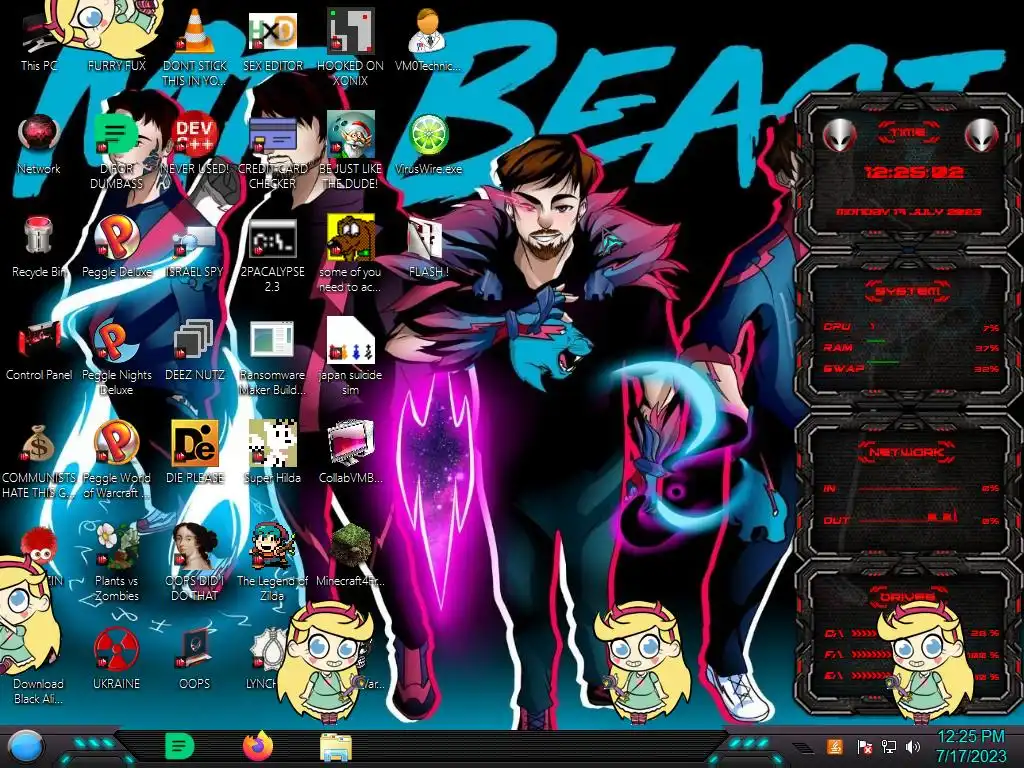This screenshot has height=768, width=1024.
Task: Open the Network desktop icon
Action: (39, 144)
